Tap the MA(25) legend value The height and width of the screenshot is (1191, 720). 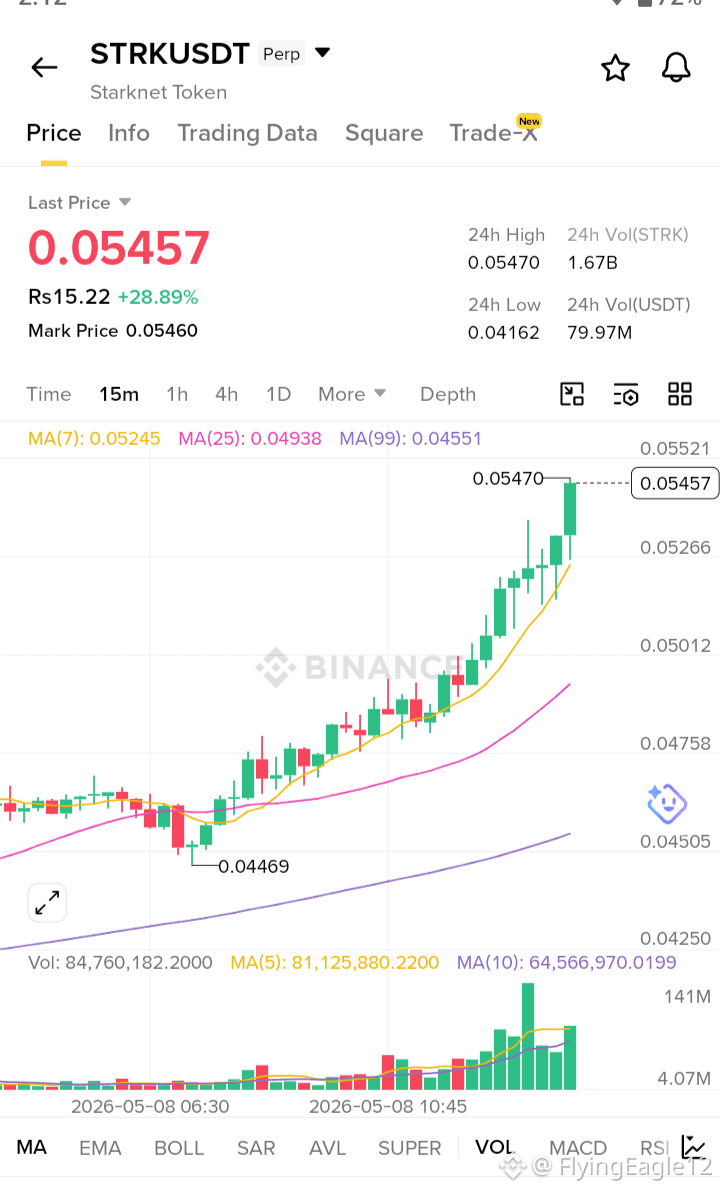pos(250,438)
